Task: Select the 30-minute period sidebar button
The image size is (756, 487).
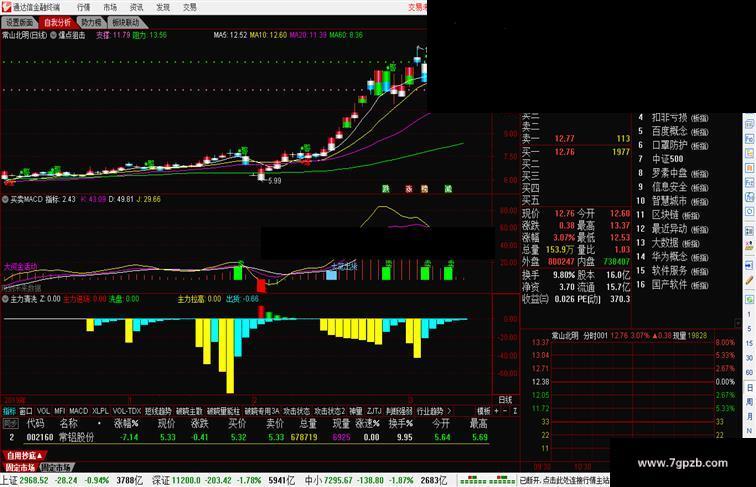Action: [x=750, y=358]
